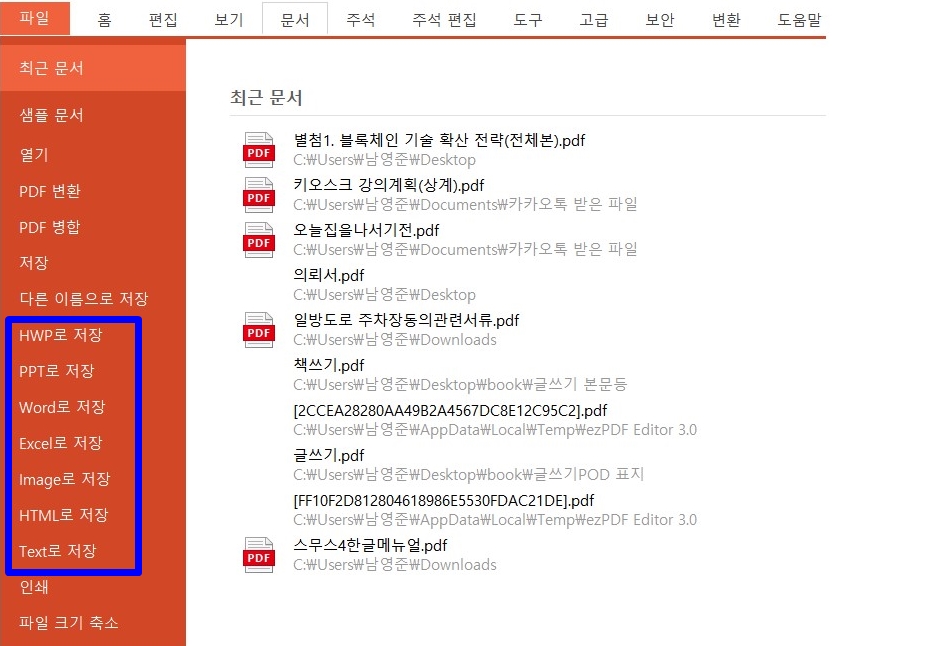Select the 변환 ribbon tab
Image resolution: width=932 pixels, height=646 pixels.
pos(726,18)
